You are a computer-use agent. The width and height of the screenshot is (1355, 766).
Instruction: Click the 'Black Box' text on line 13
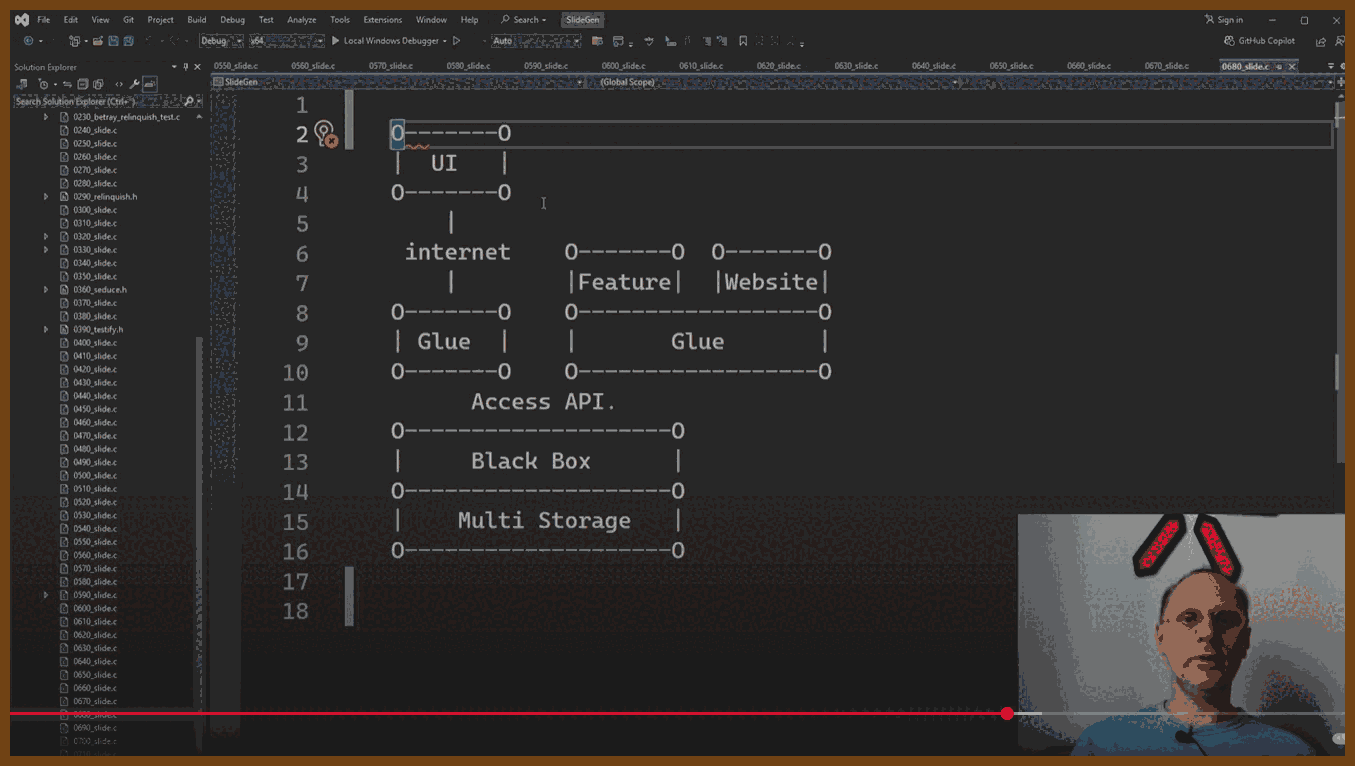[531, 461]
